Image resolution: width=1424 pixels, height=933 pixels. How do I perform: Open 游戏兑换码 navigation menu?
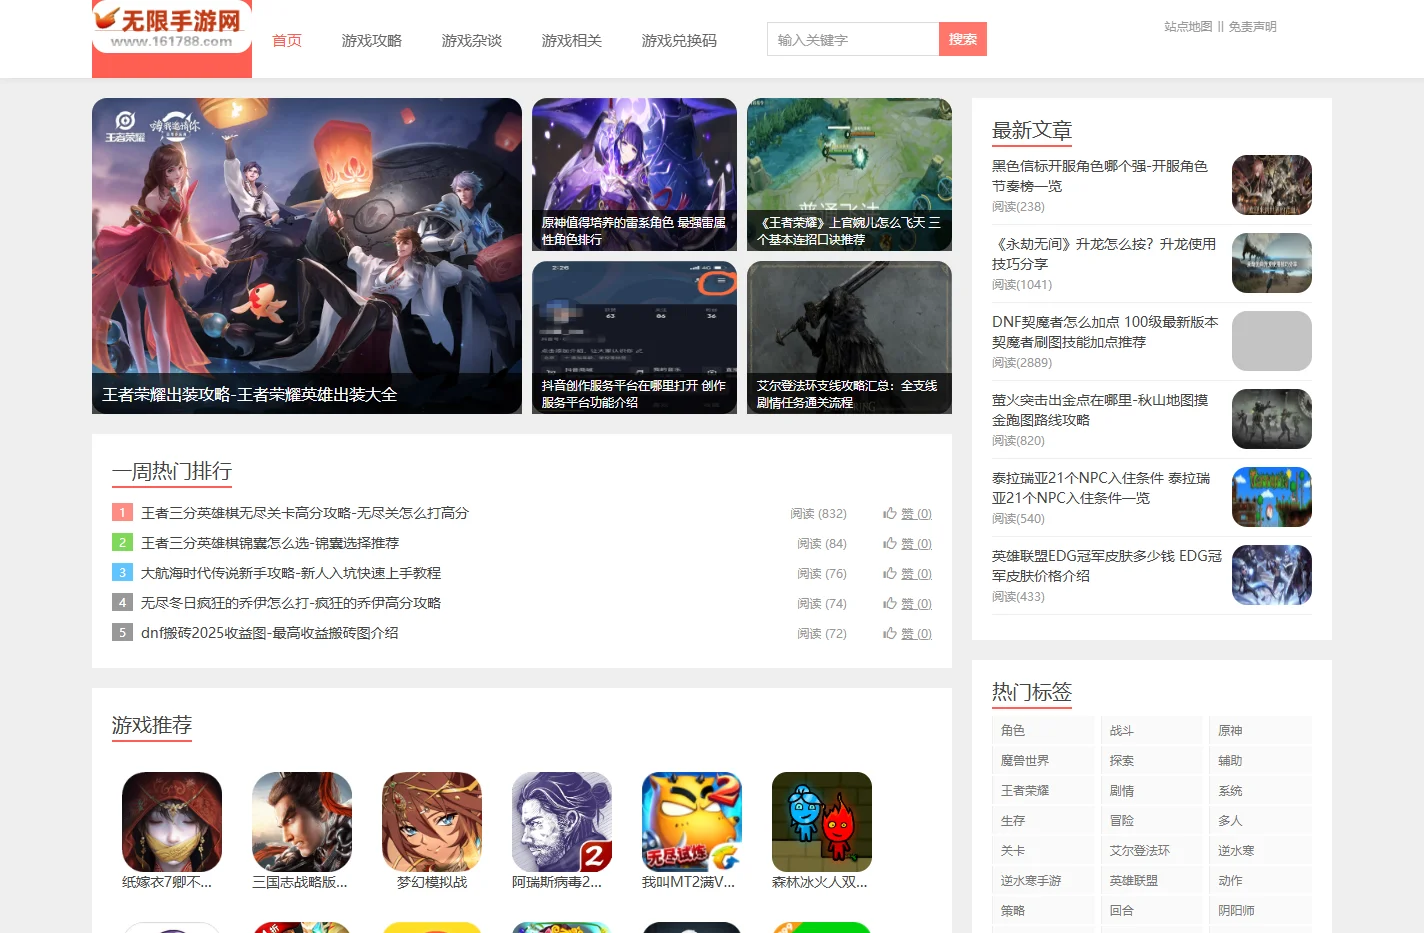coord(679,41)
